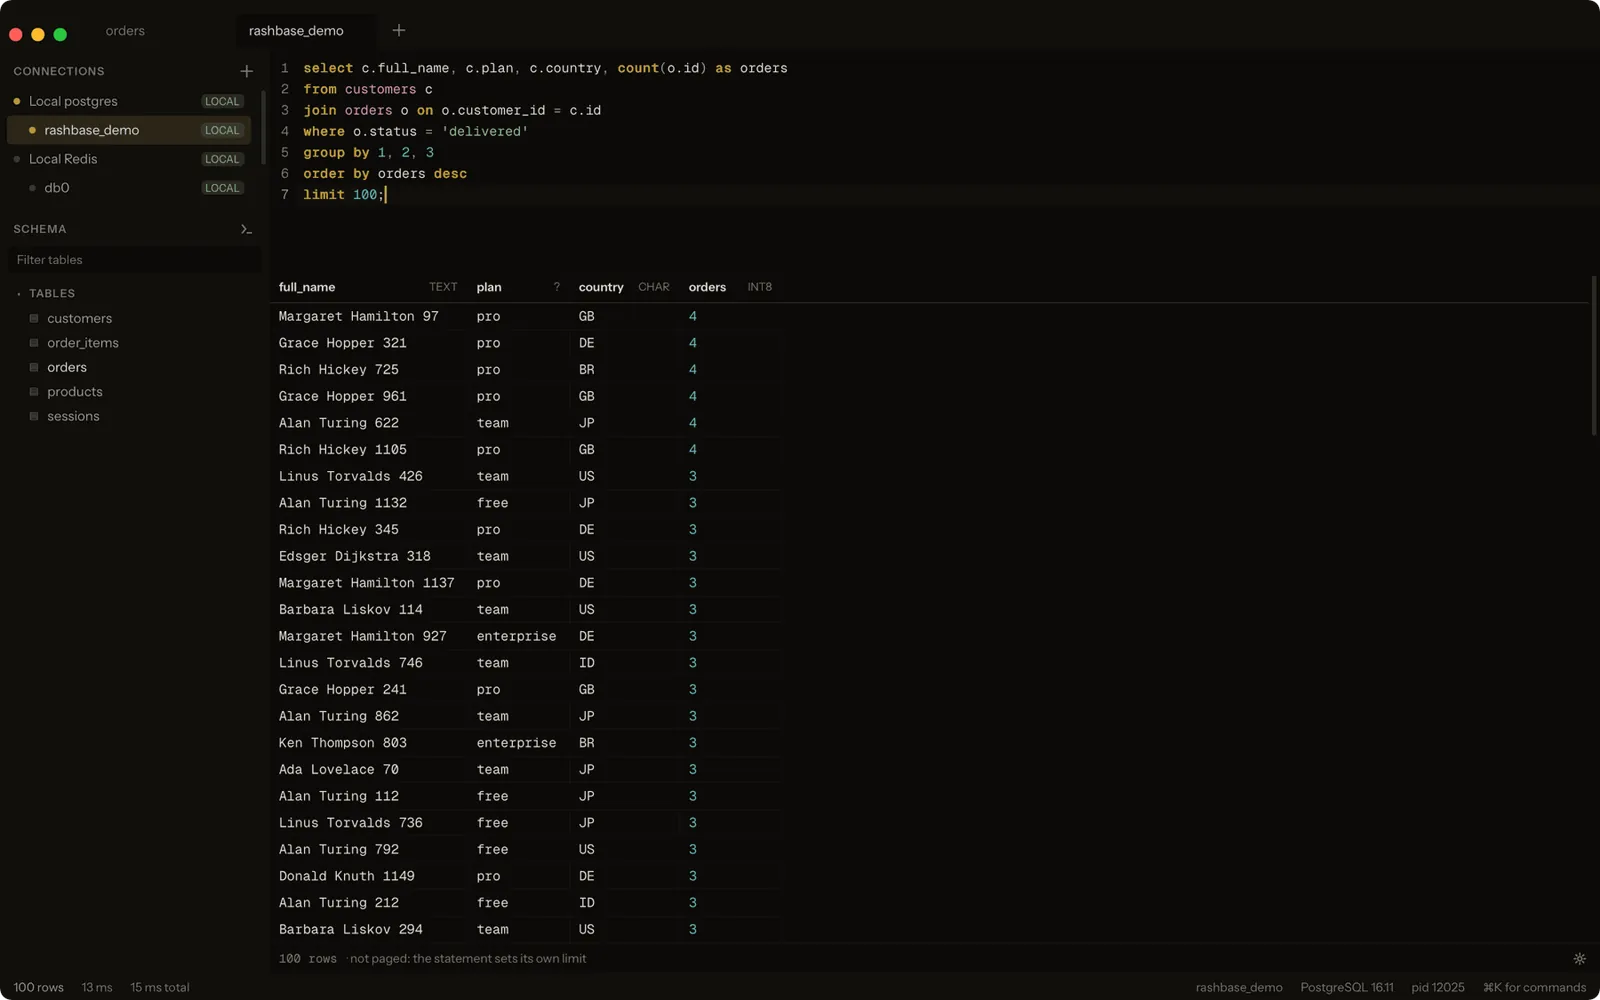
Task: Open the customers table
Action: [x=79, y=318]
